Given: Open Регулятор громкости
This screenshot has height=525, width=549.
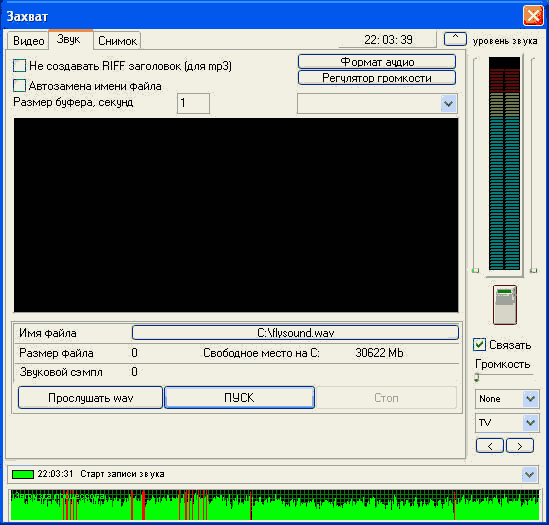Looking at the screenshot, I should pyautogui.click(x=377, y=78).
